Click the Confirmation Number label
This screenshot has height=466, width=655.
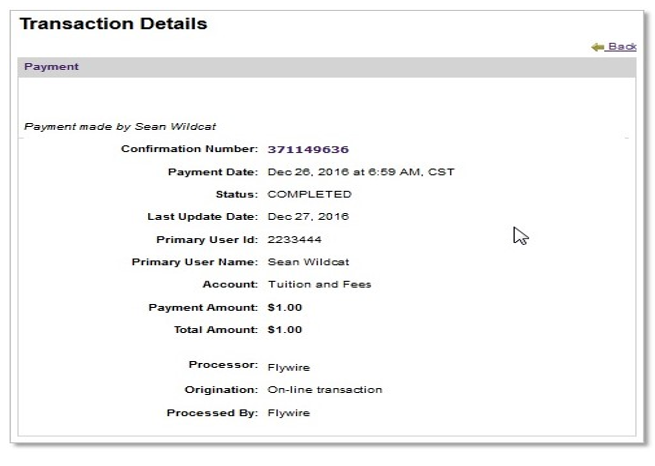click(x=189, y=149)
